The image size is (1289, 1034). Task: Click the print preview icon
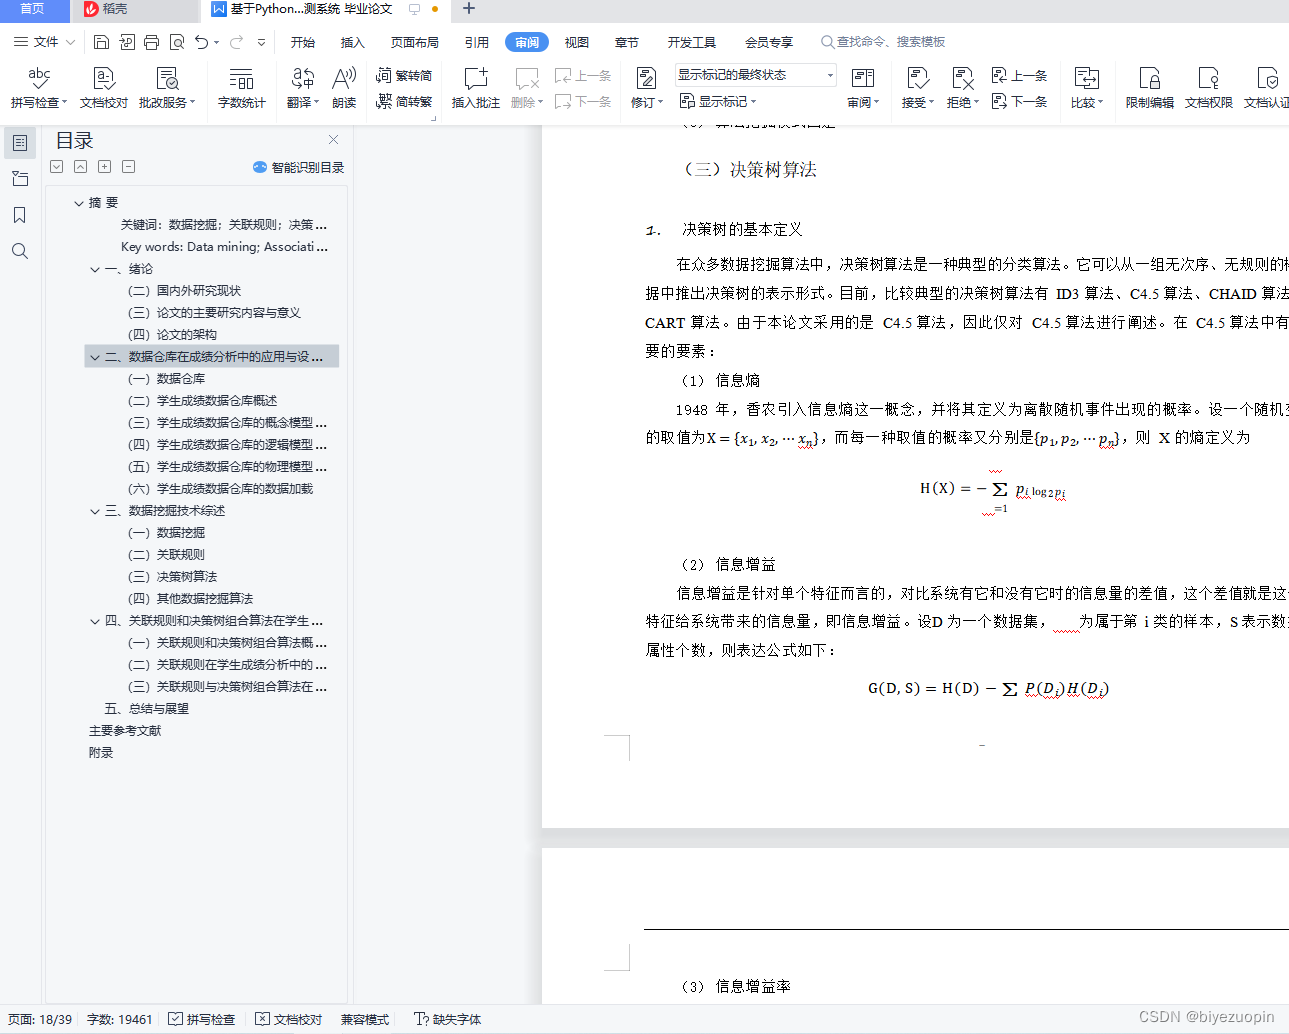coord(177,42)
